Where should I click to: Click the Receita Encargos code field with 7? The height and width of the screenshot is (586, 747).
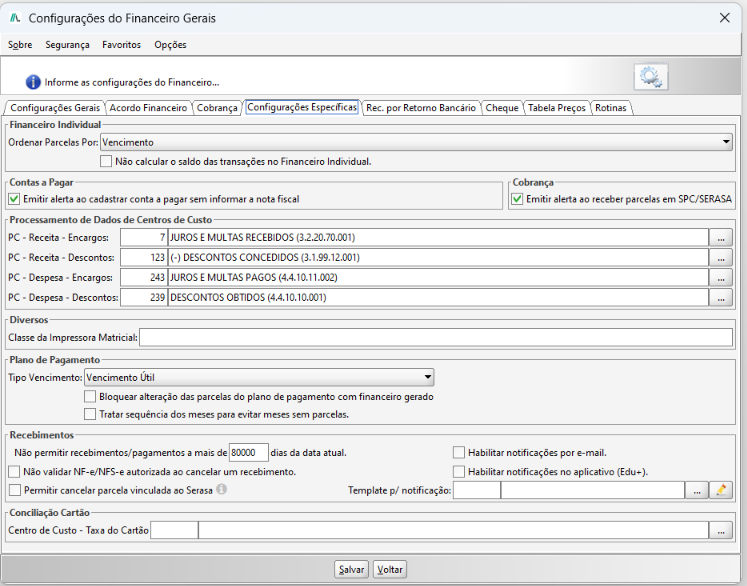pos(143,237)
